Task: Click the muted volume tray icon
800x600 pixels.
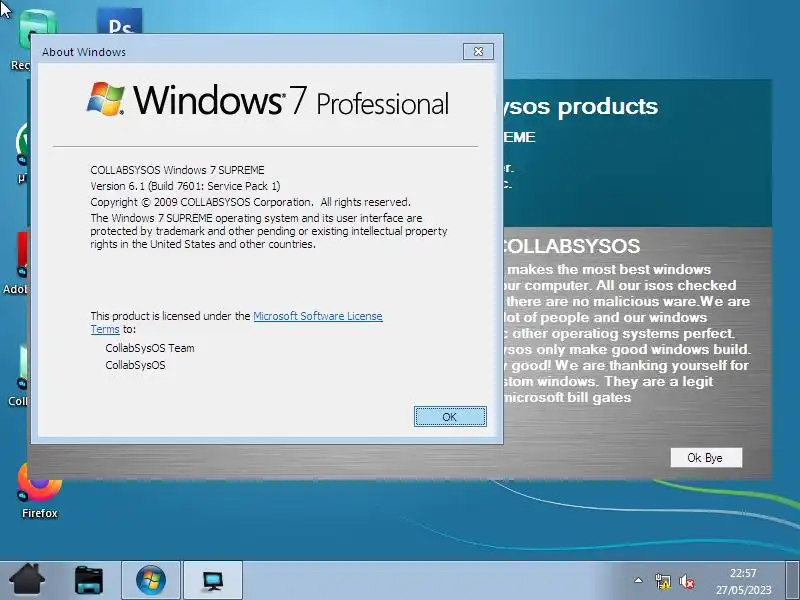Action: click(x=687, y=581)
